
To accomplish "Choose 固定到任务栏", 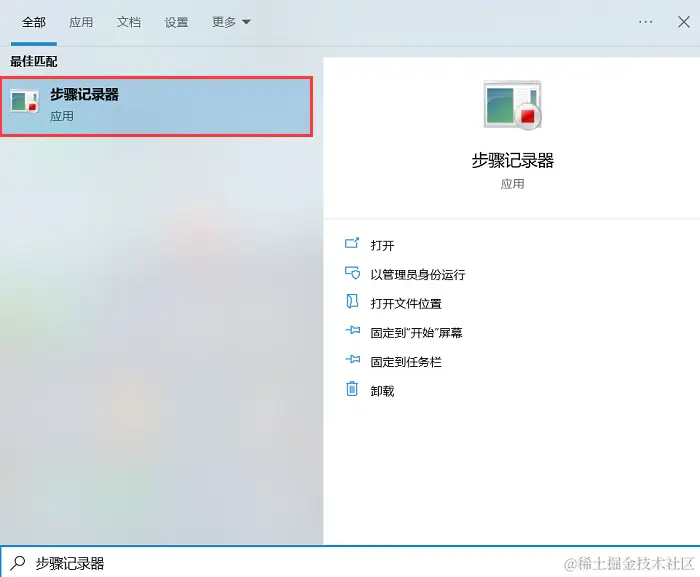I will [x=406, y=362].
